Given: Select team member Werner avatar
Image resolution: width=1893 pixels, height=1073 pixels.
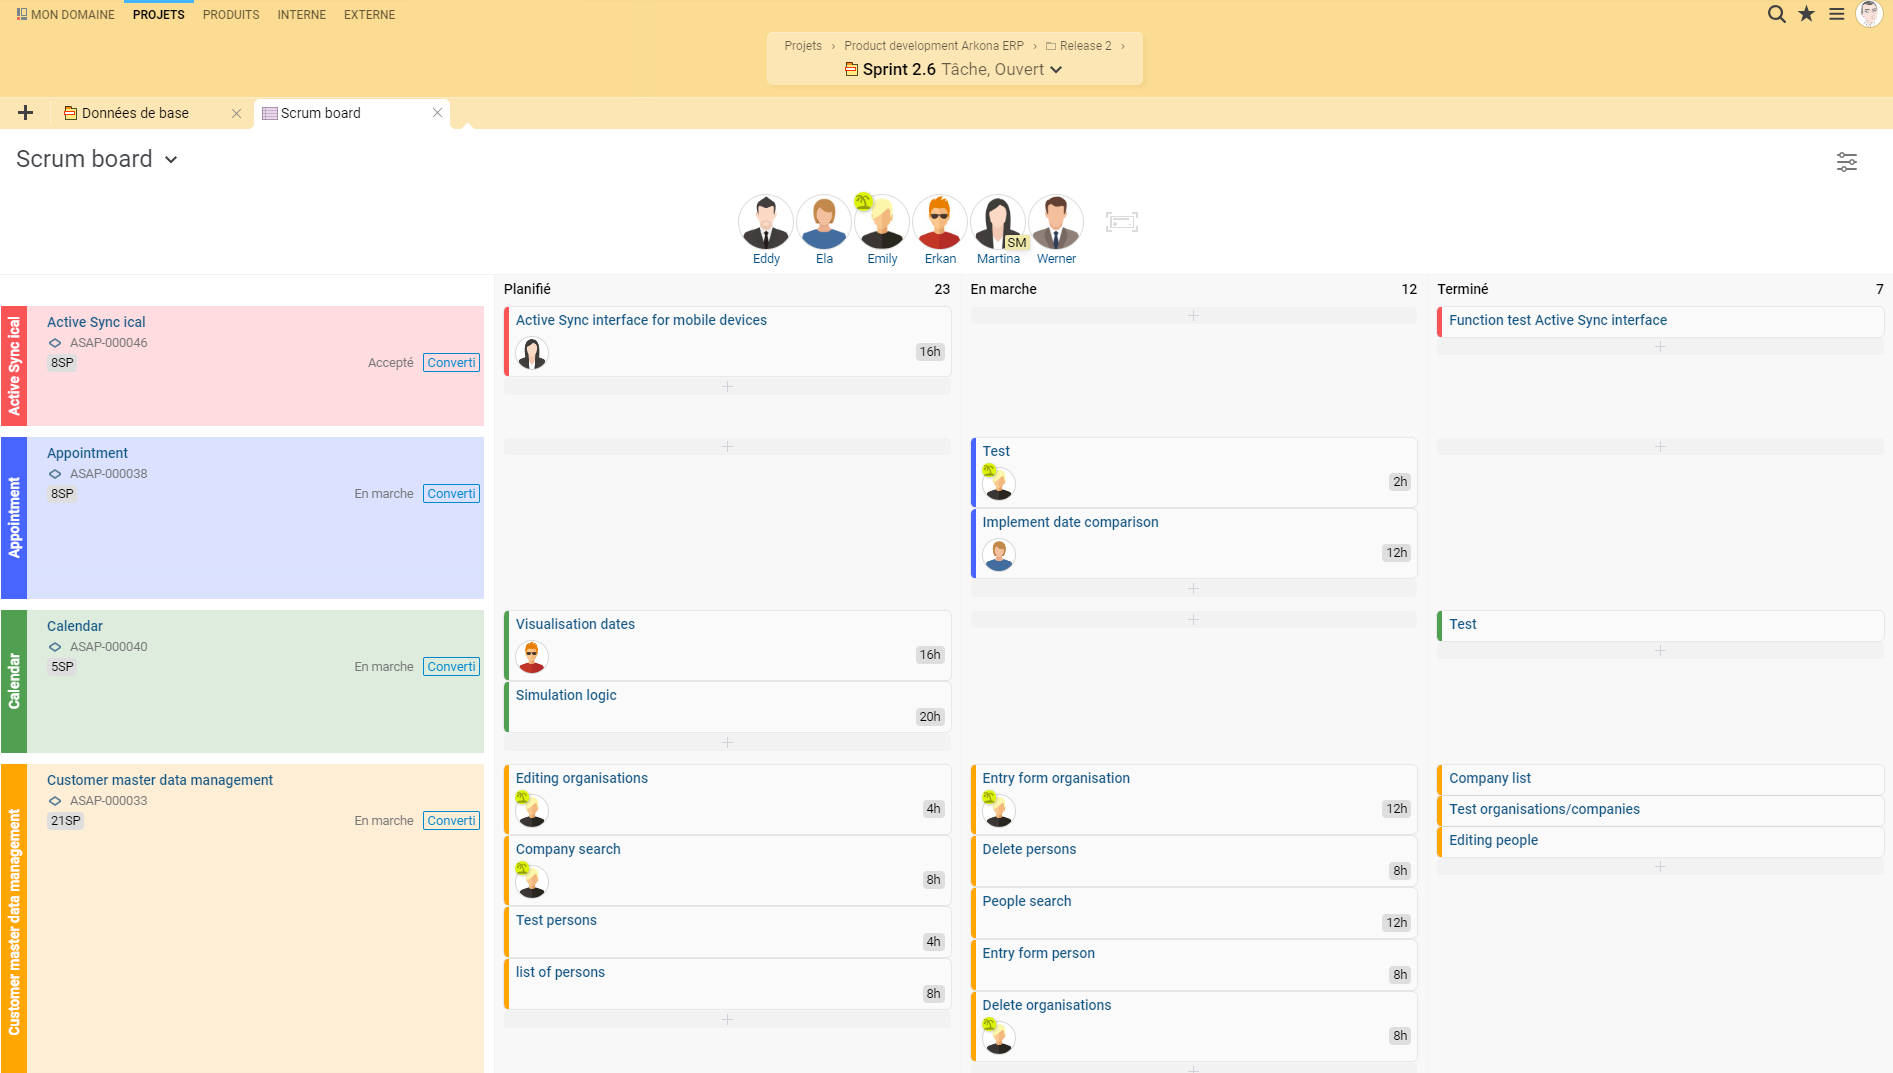Looking at the screenshot, I should click(x=1056, y=222).
